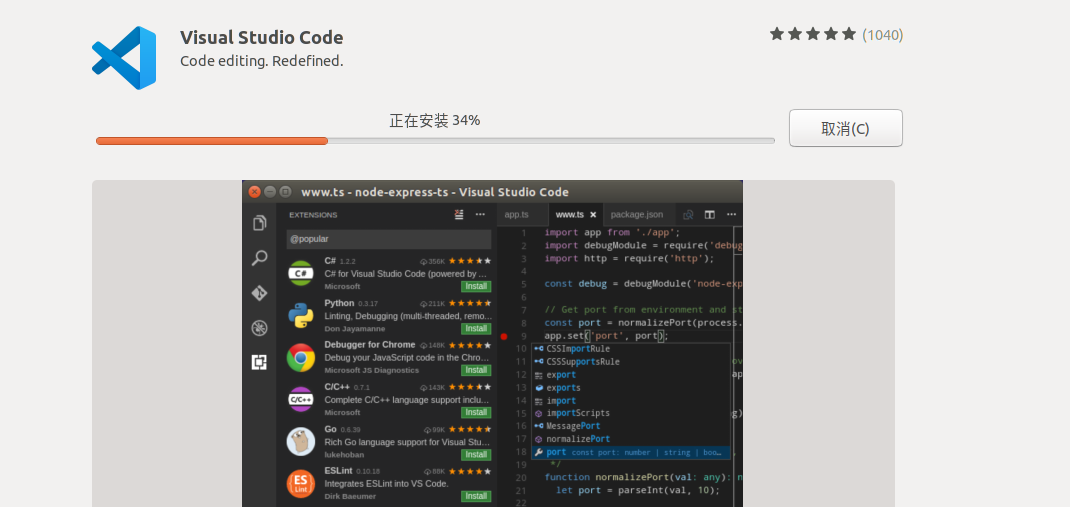The image size is (1070, 507).
Task: Select the Search magnifier icon in the preview sidebar
Action: tap(259, 258)
